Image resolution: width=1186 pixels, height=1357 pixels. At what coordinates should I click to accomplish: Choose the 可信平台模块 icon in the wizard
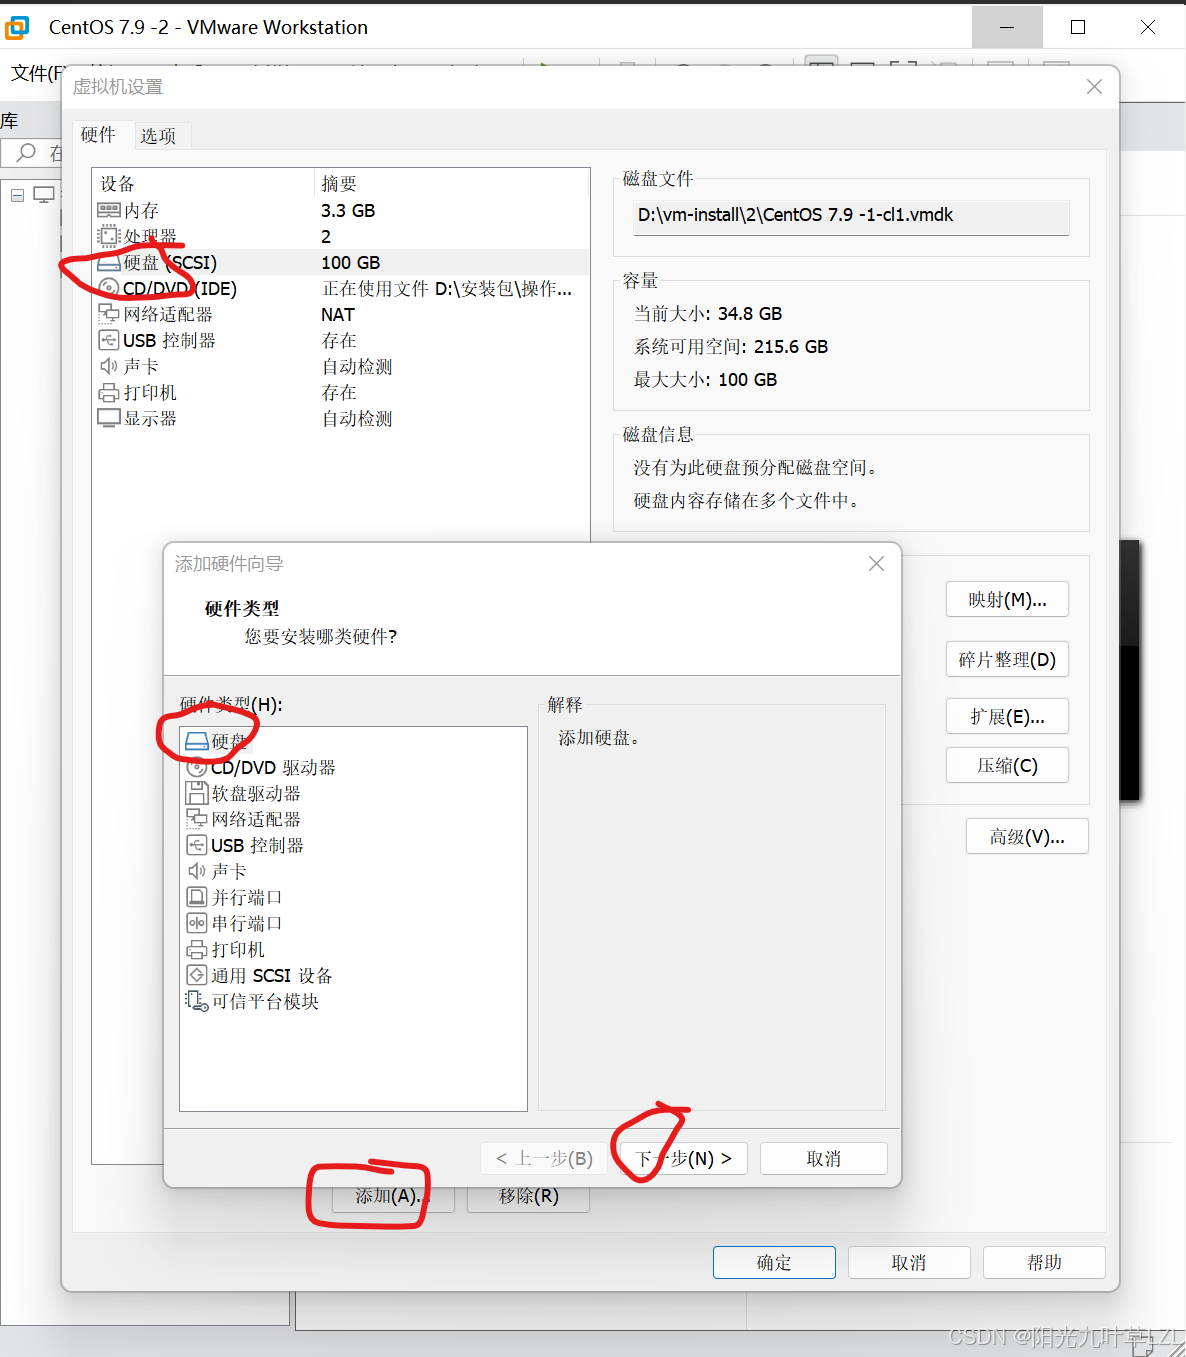197,1001
